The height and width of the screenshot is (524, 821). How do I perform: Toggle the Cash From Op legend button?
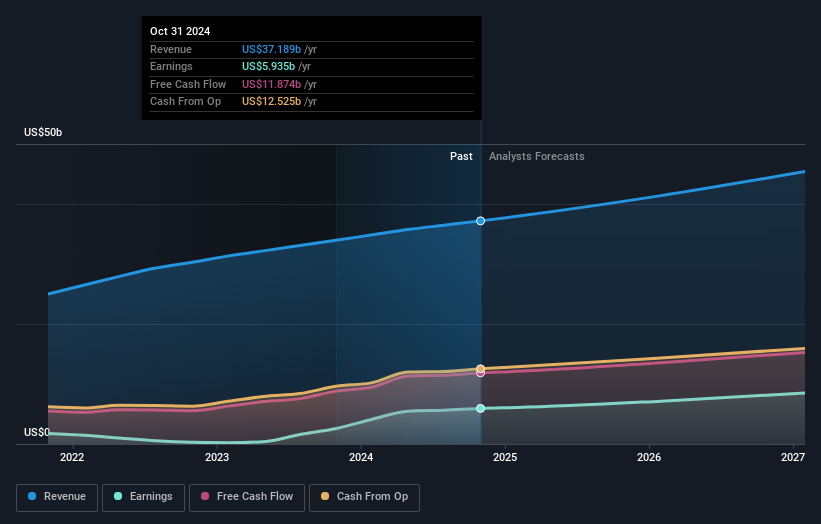click(364, 497)
